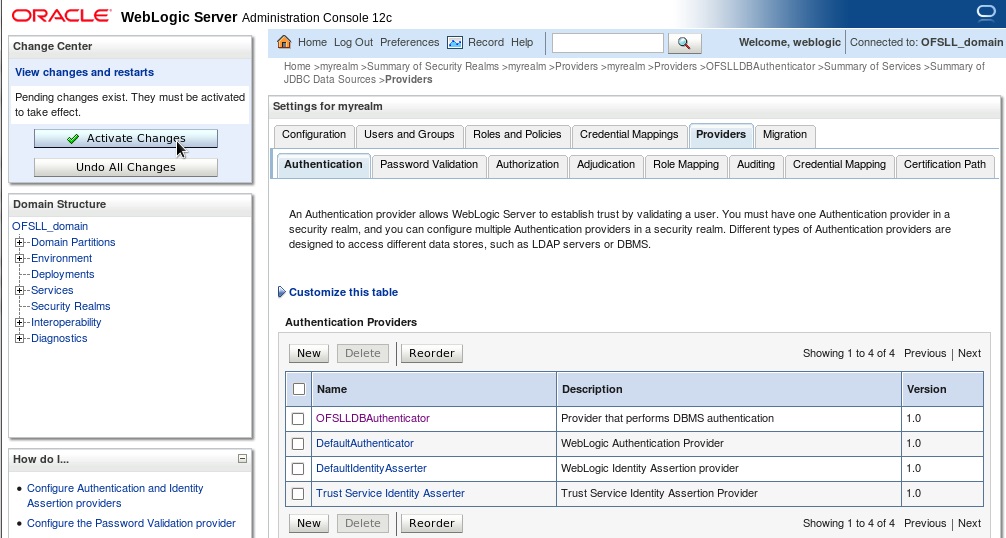Click Undo All Changes button

click(126, 167)
